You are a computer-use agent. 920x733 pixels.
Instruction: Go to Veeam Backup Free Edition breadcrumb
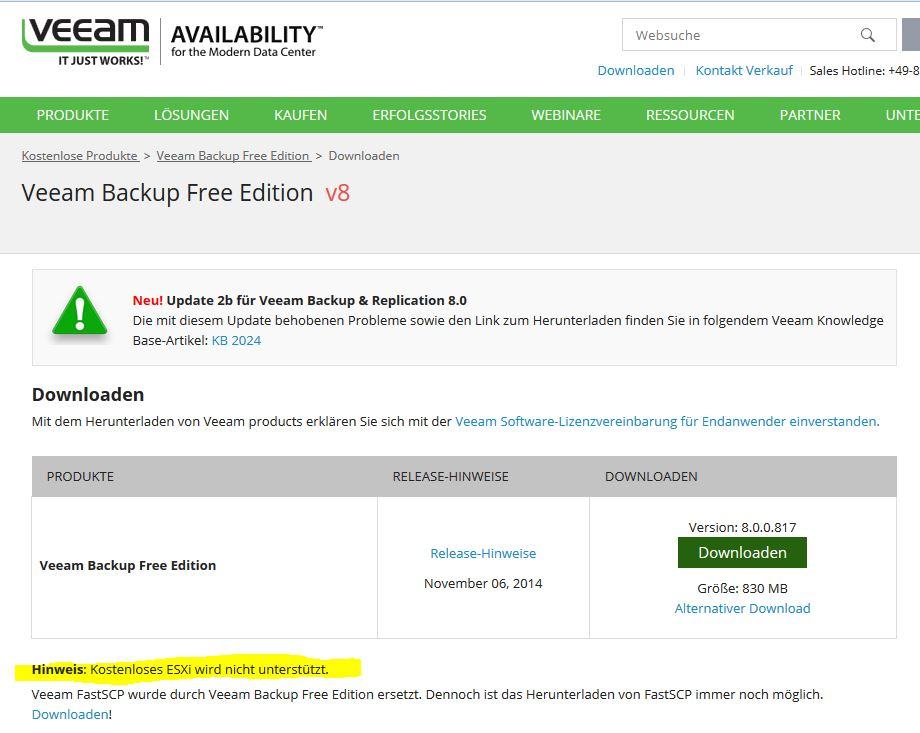[233, 156]
